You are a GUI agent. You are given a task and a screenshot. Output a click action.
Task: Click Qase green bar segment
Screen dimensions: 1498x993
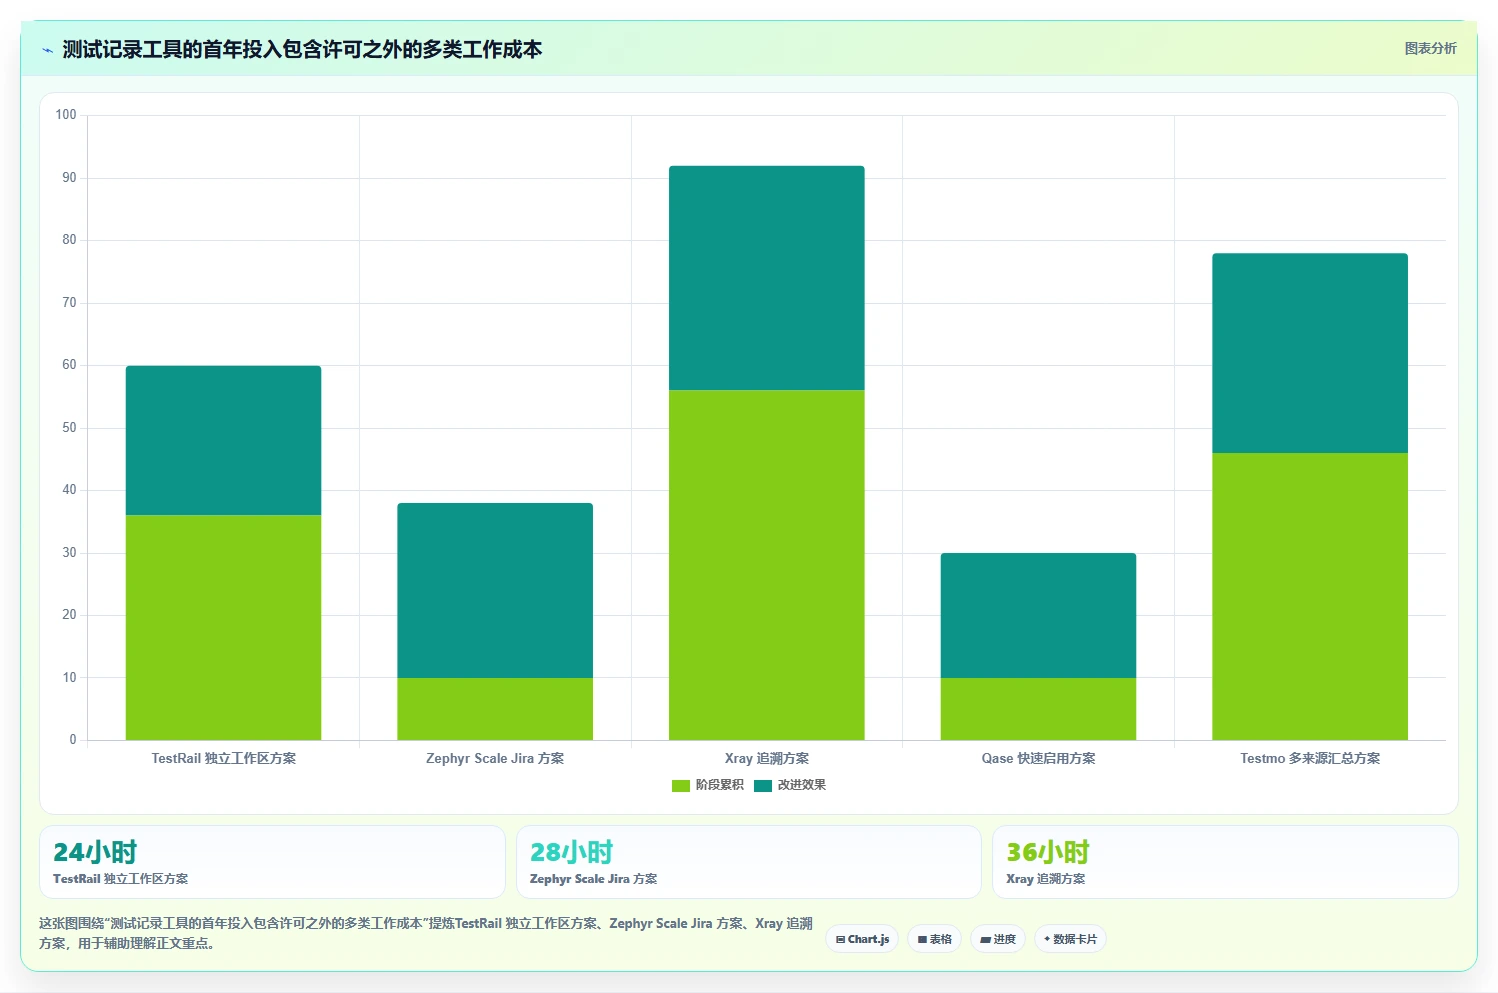pos(1038,709)
